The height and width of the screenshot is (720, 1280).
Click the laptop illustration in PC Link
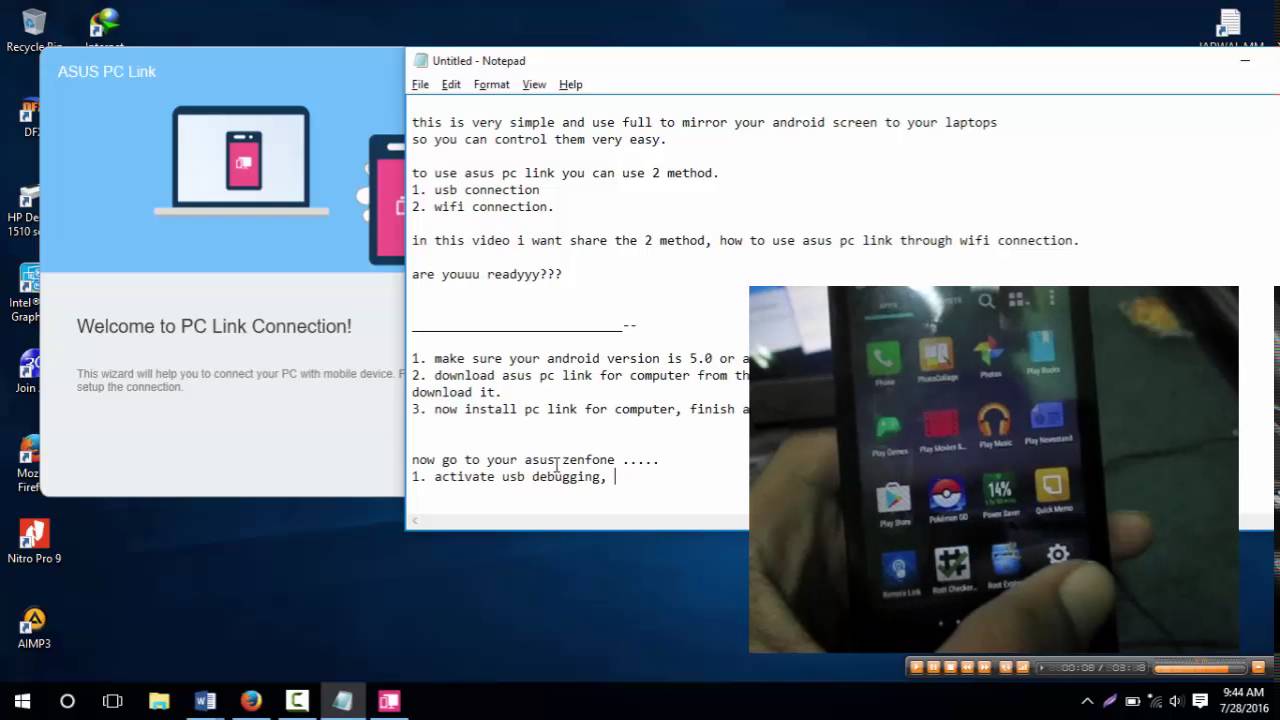[x=241, y=161]
